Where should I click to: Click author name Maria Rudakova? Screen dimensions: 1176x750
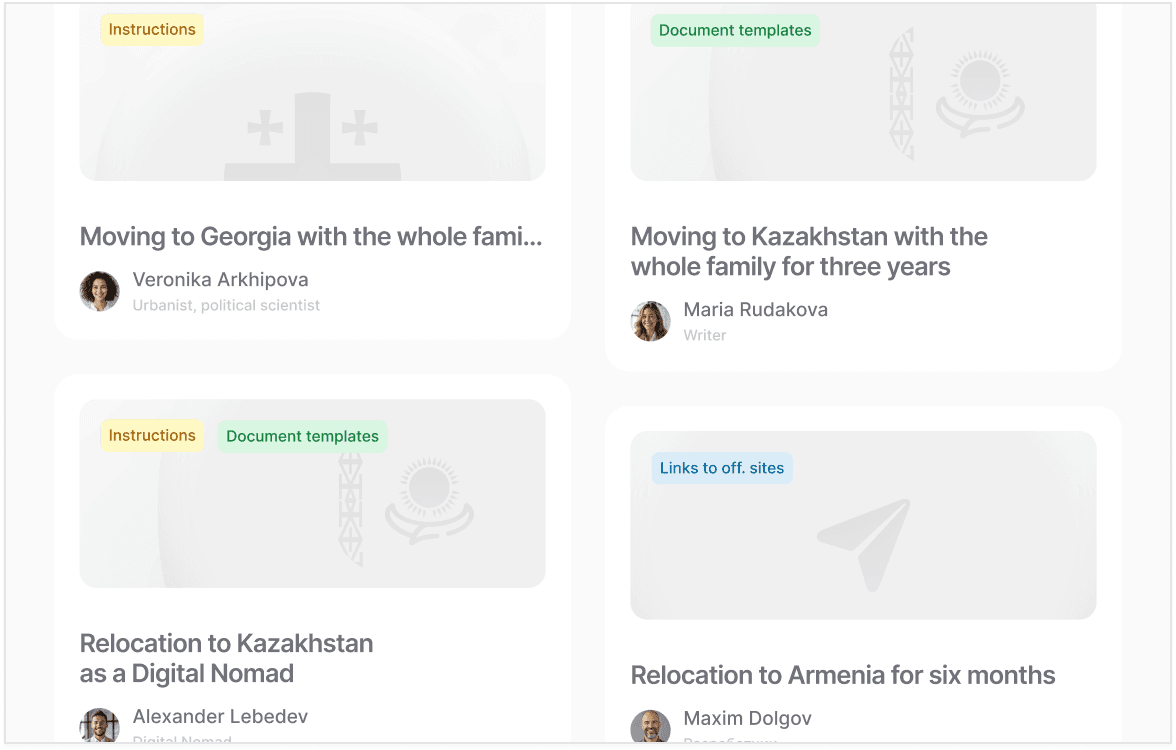click(x=755, y=310)
